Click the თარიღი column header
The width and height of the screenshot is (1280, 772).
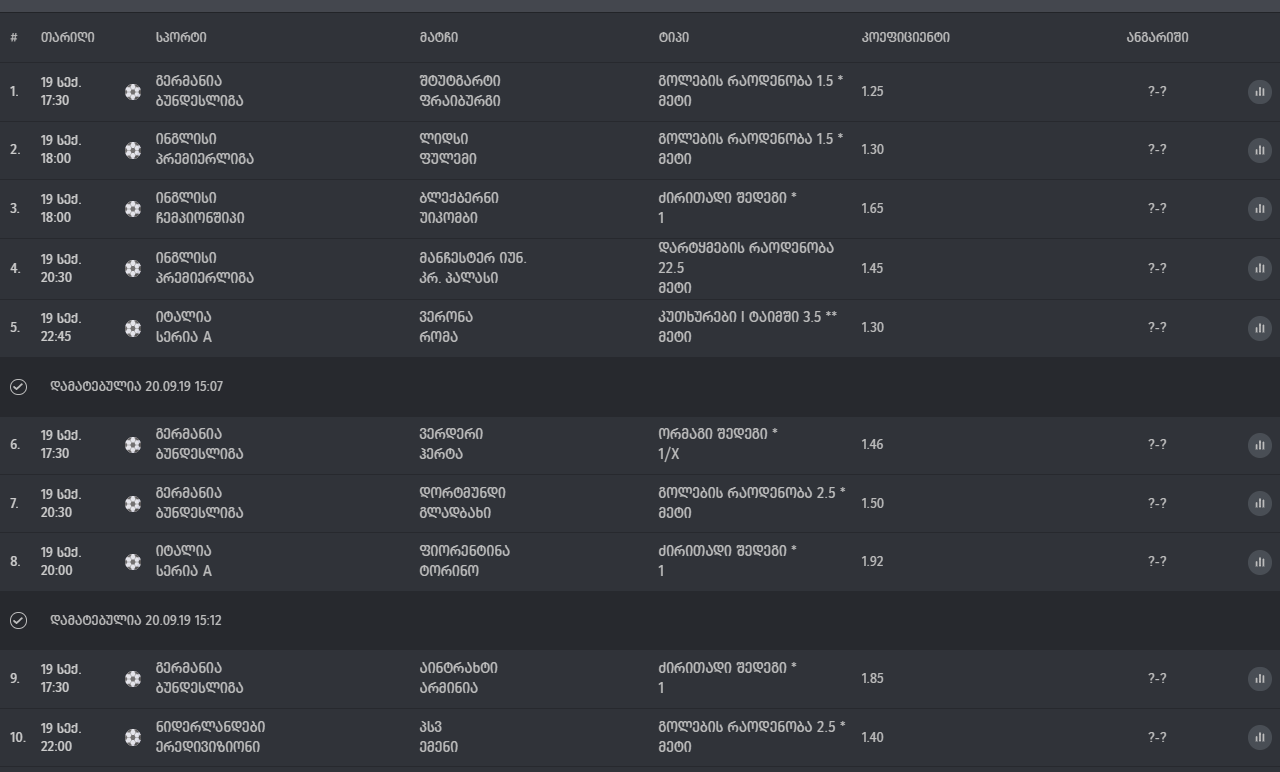[68, 38]
